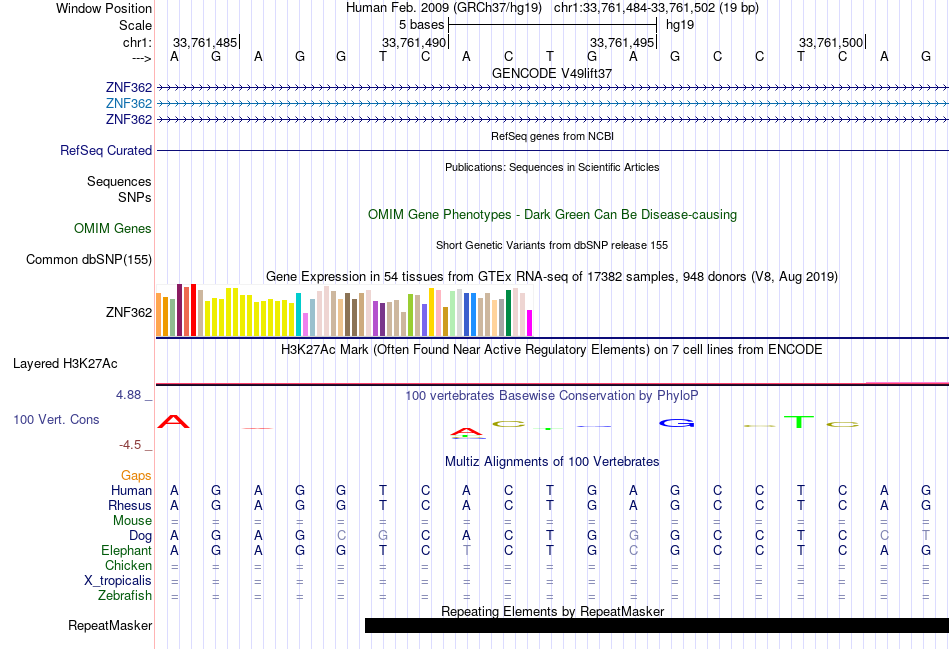Open the Layered H3K27Ac track label
The height and width of the screenshot is (649, 950).
(x=65, y=364)
